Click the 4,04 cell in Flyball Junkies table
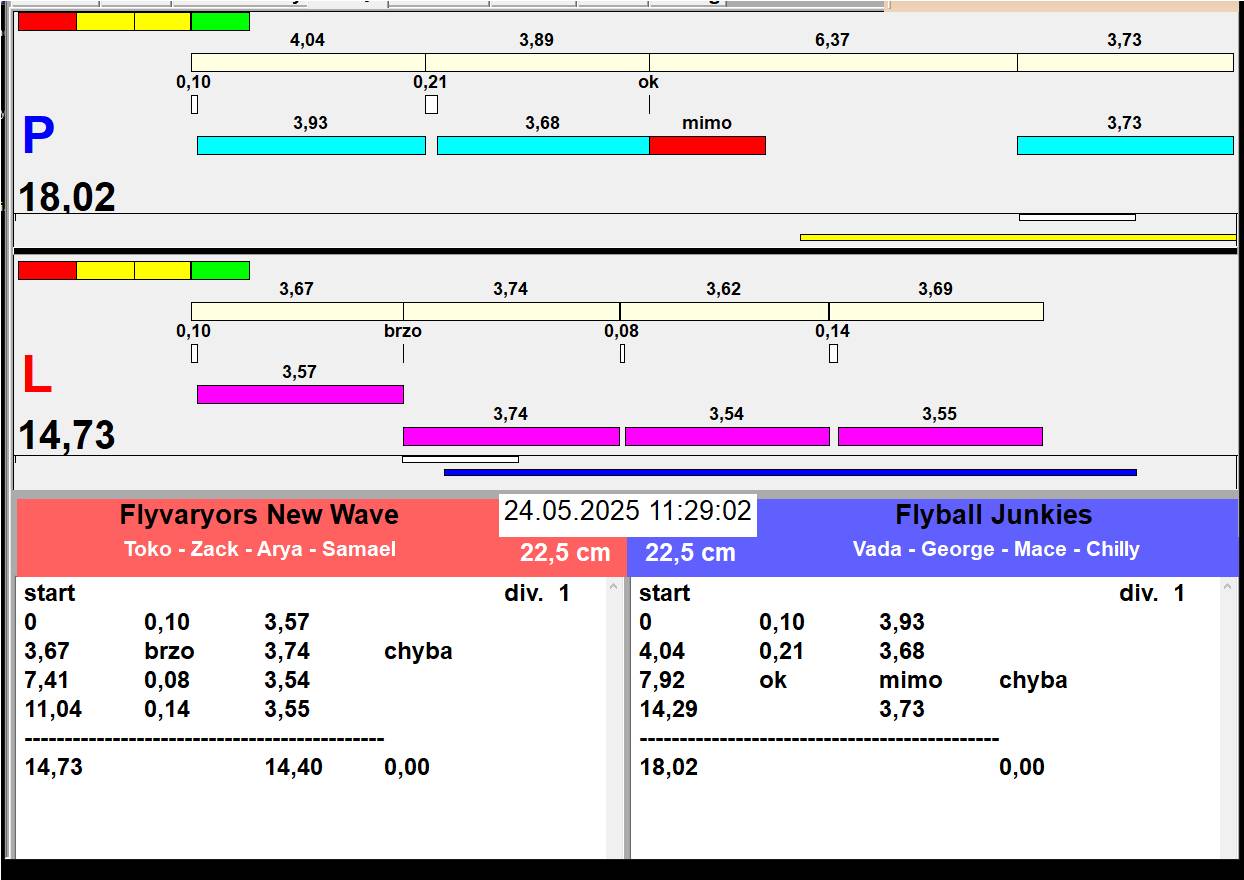The width and height of the screenshot is (1244, 880). click(662, 651)
